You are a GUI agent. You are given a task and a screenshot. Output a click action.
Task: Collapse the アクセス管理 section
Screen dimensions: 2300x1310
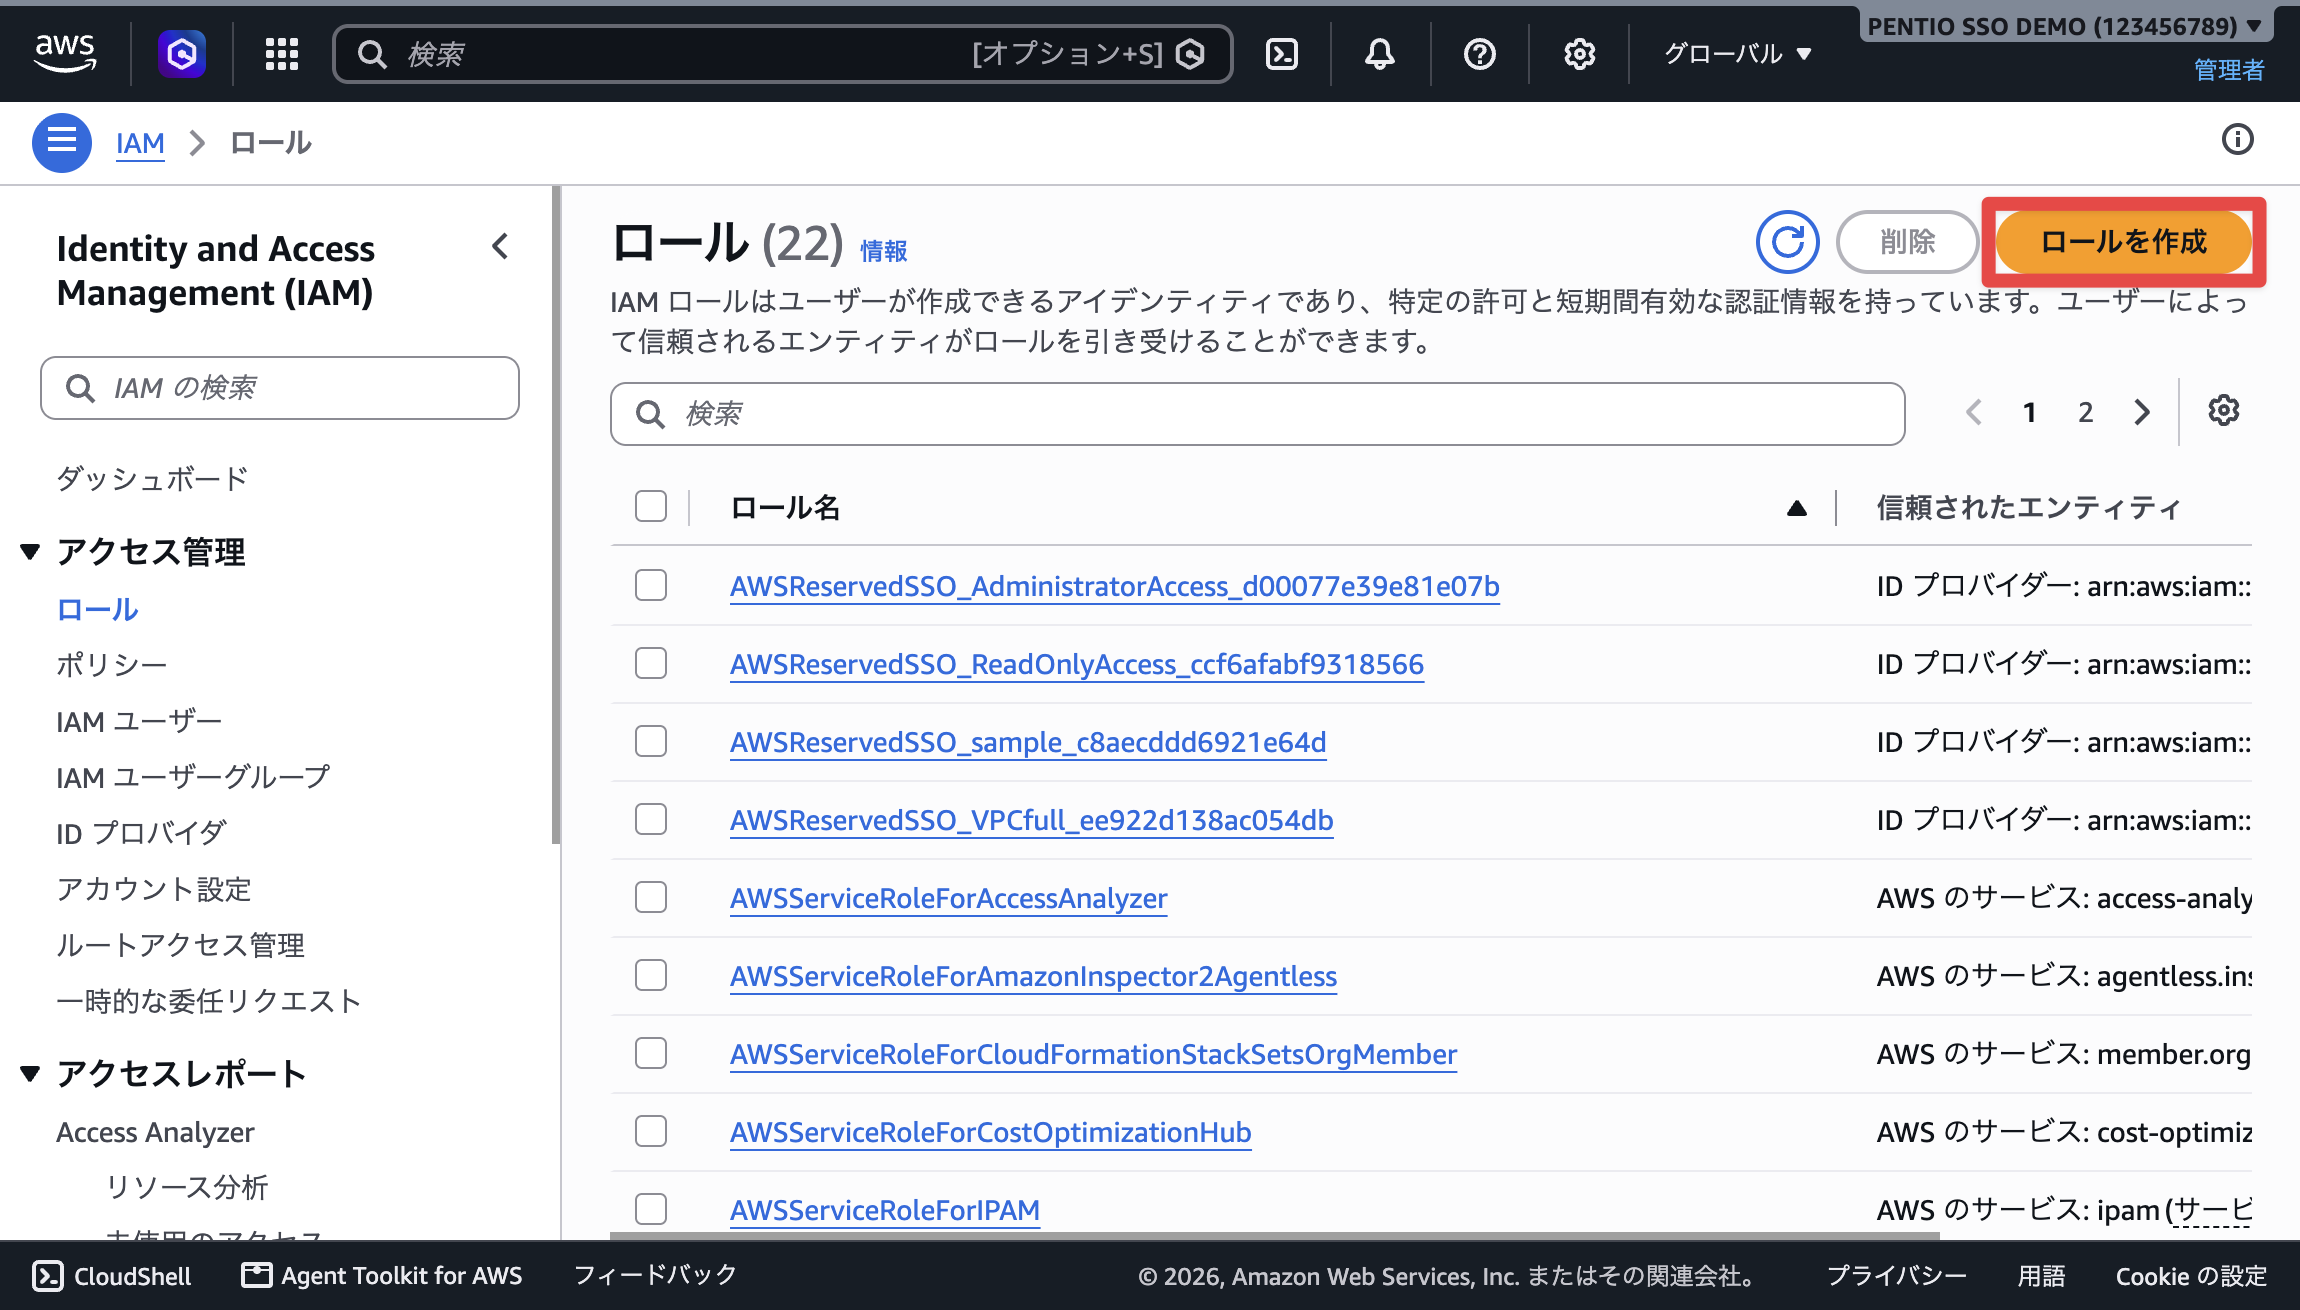[x=30, y=551]
